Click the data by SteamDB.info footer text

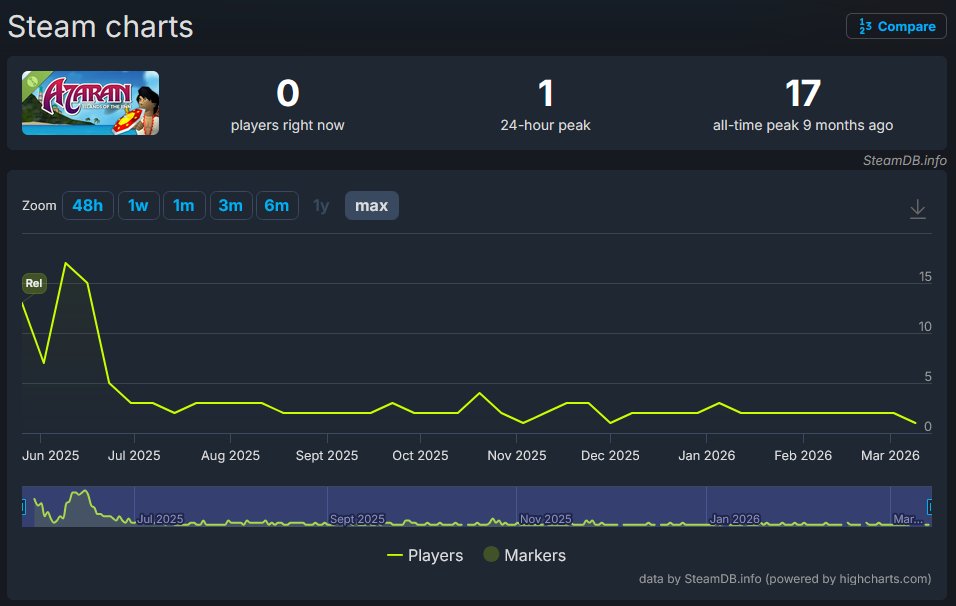pyautogui.click(x=785, y=579)
